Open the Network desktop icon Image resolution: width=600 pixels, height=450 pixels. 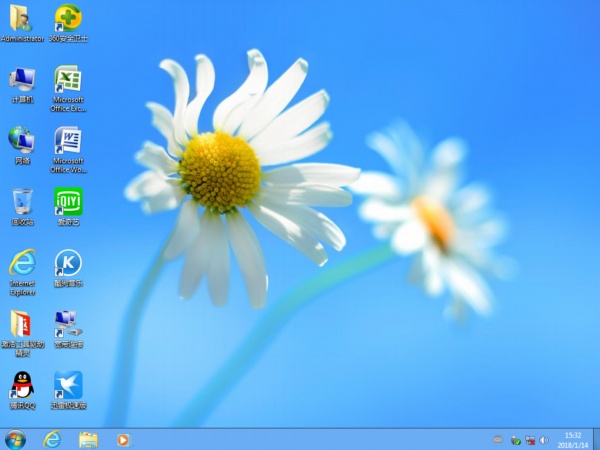pyautogui.click(x=22, y=140)
